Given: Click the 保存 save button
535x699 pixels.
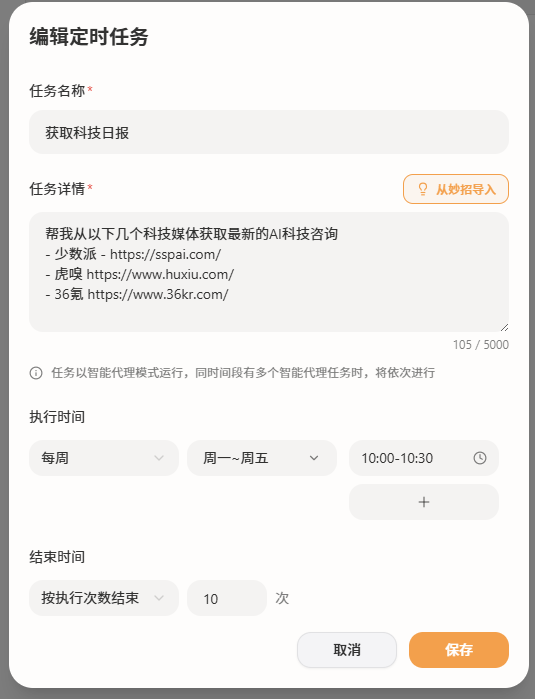Looking at the screenshot, I should [459, 650].
